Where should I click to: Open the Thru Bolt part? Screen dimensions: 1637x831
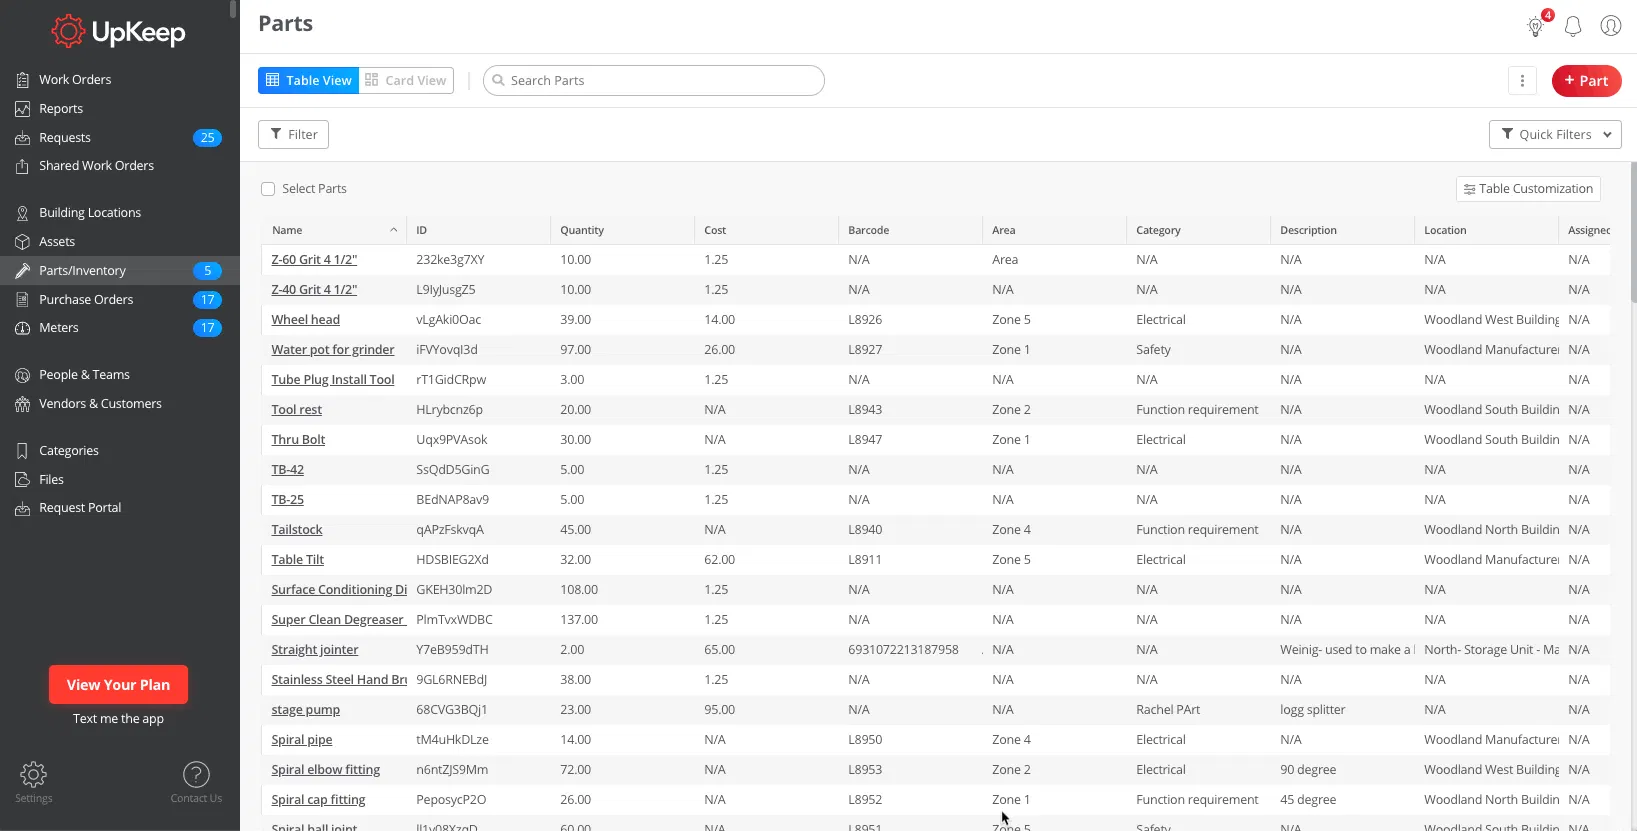(x=298, y=440)
